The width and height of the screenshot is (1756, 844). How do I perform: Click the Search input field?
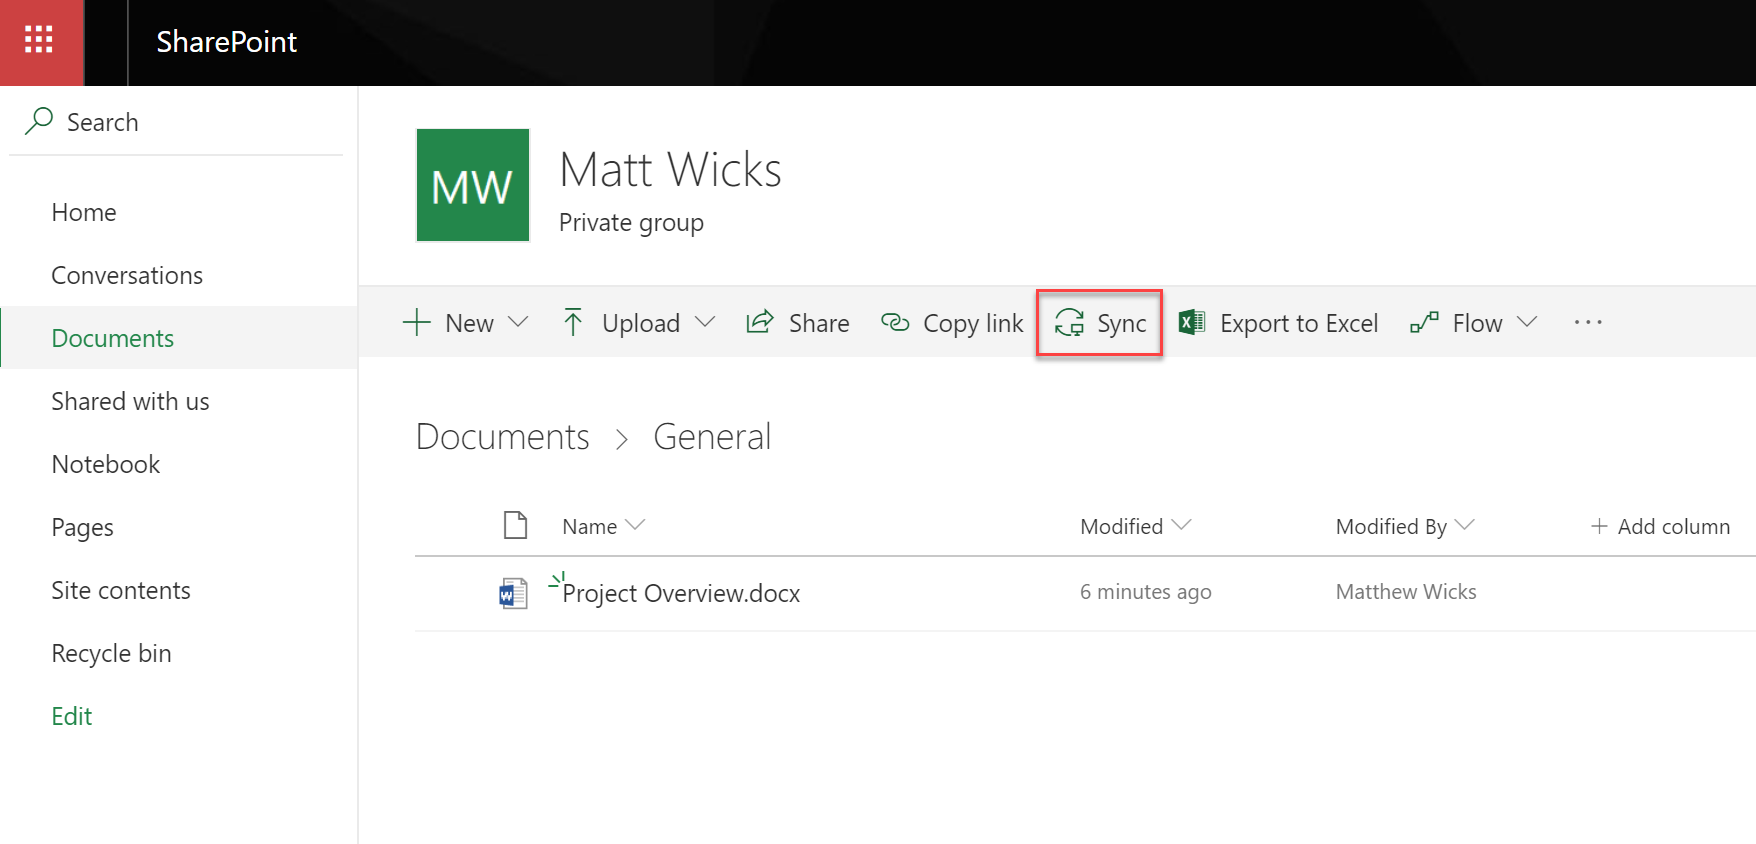point(180,122)
